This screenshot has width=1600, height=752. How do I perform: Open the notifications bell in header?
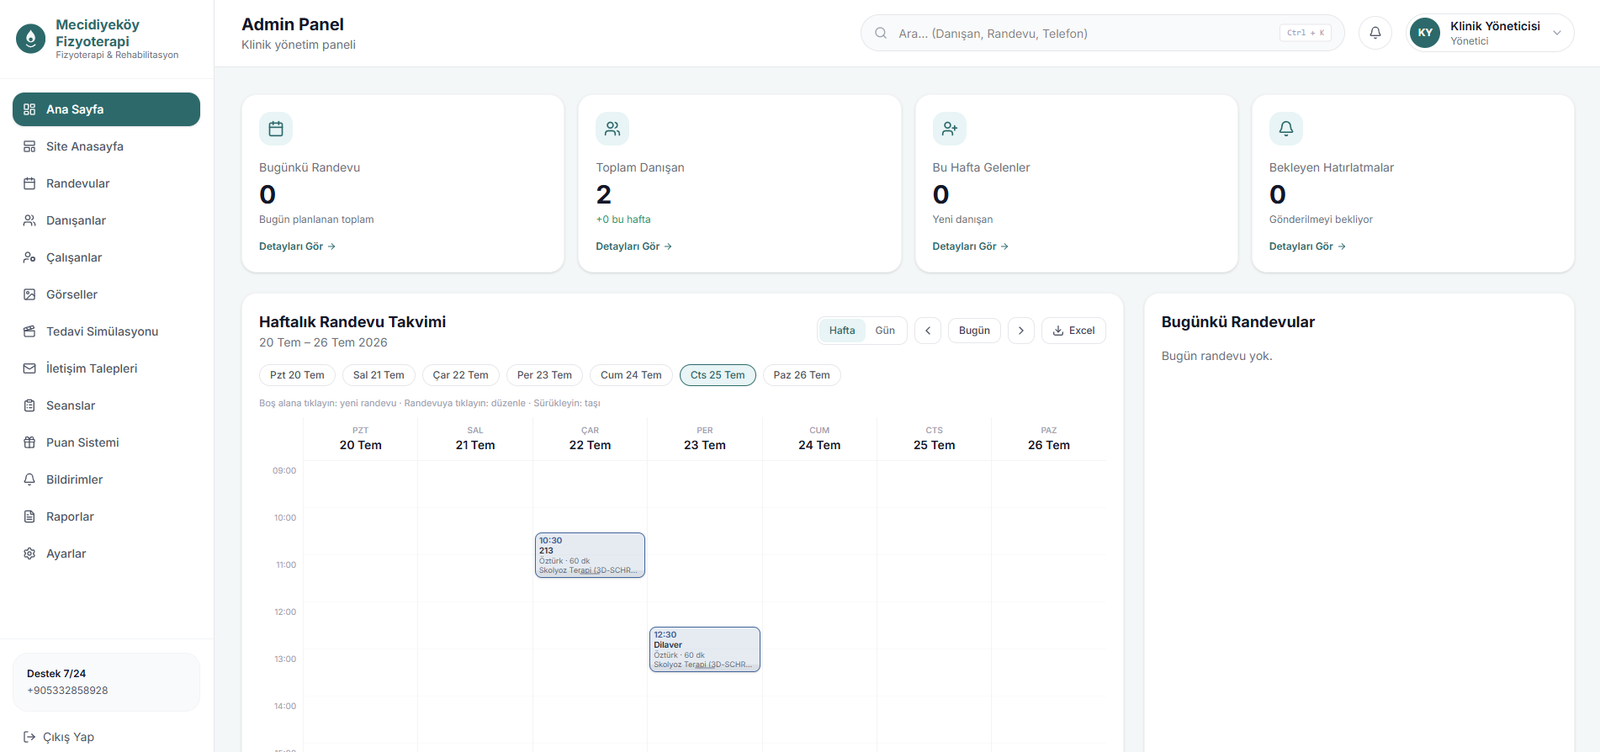(x=1375, y=33)
